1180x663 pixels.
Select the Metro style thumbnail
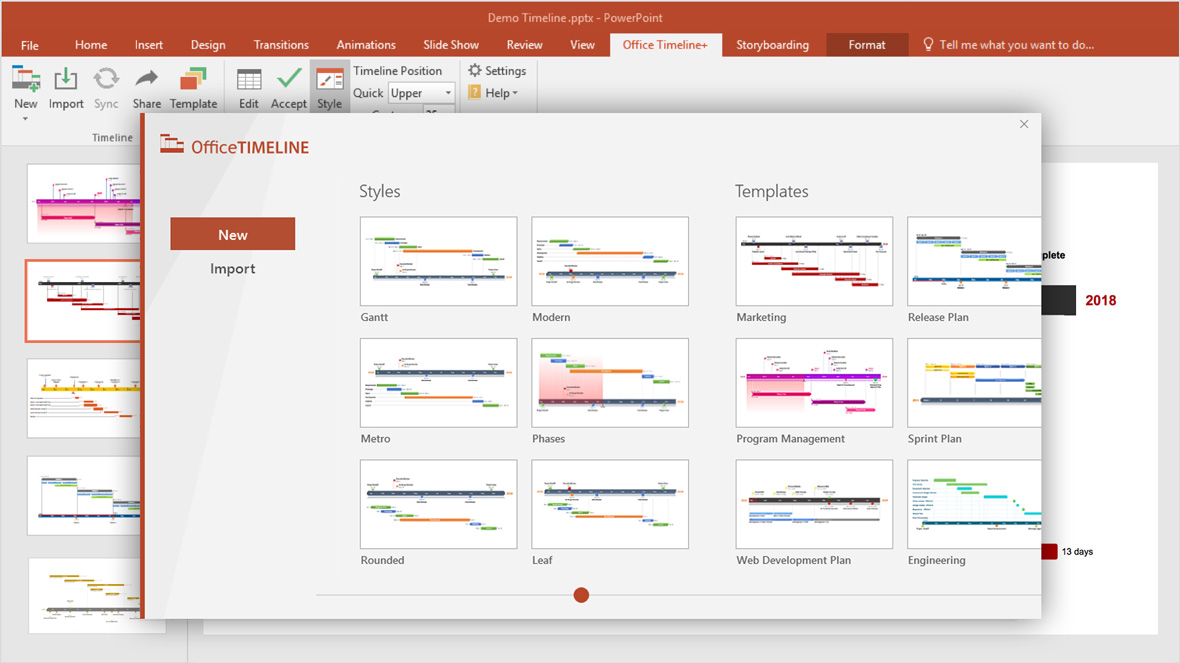(439, 382)
